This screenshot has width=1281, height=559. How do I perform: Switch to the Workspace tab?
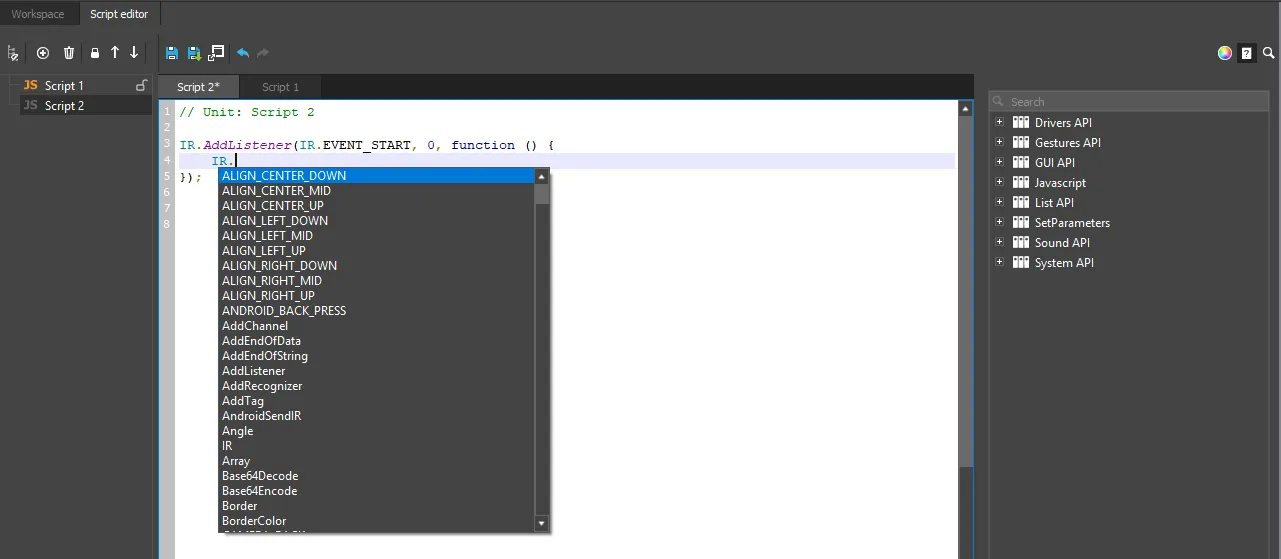(x=38, y=14)
